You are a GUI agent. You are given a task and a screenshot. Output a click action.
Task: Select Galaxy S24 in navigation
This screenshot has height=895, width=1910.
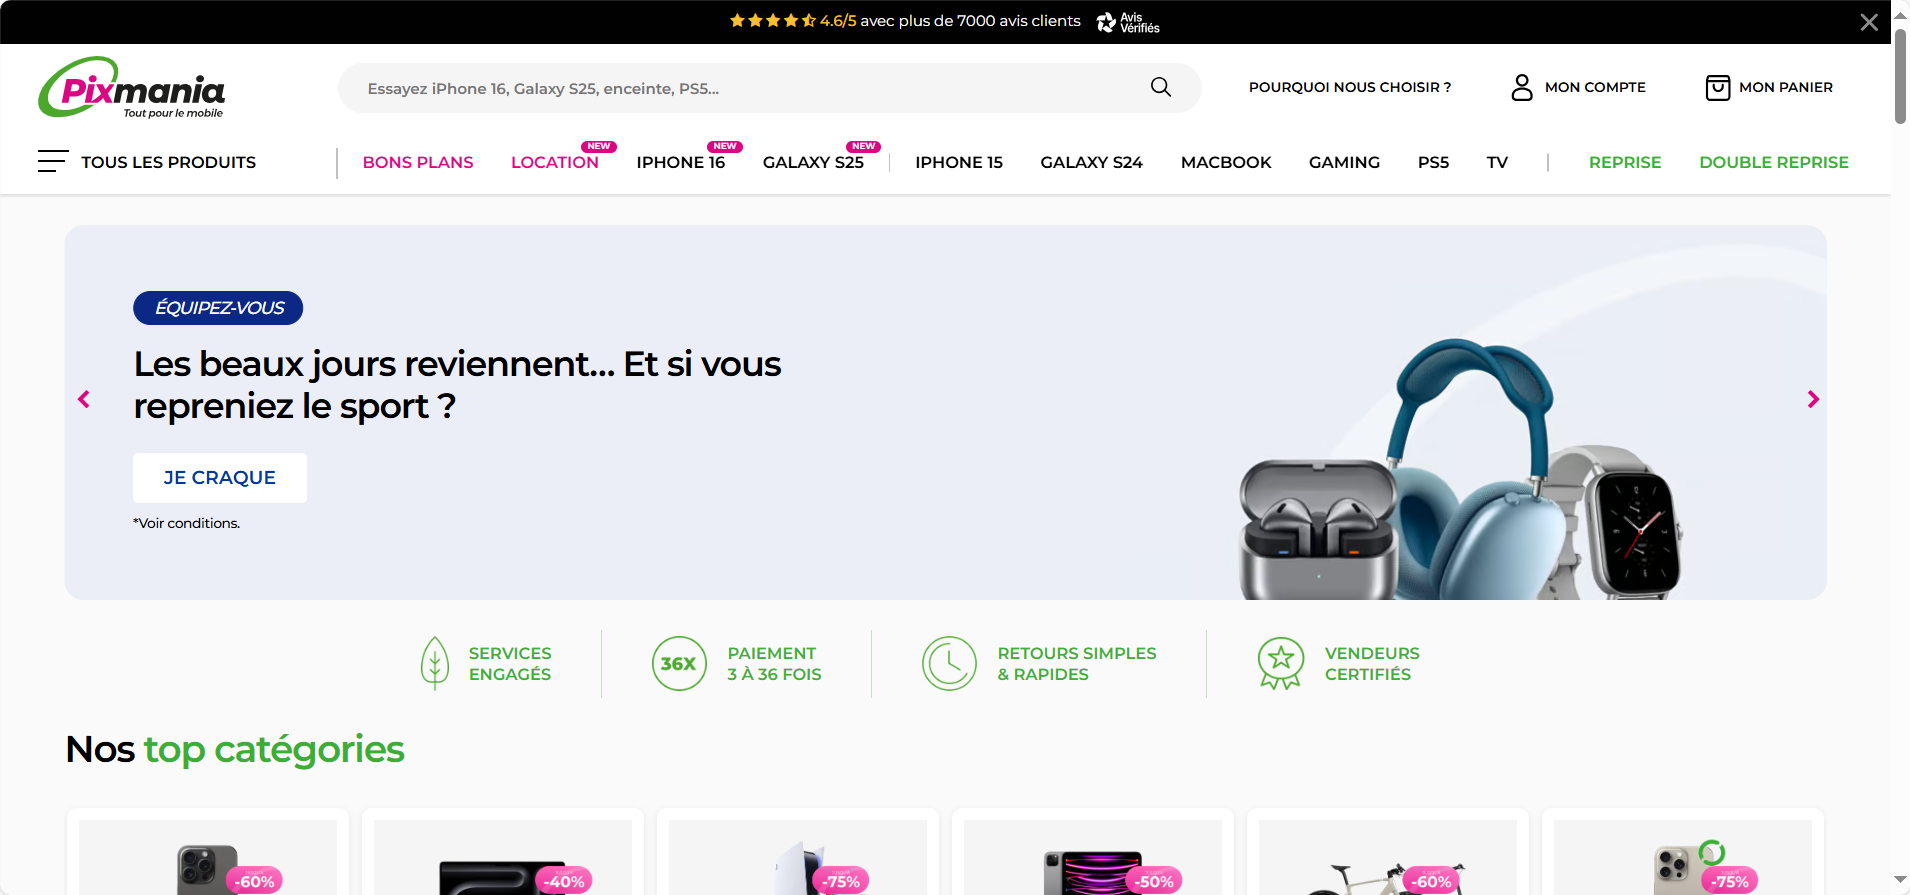[1091, 162]
